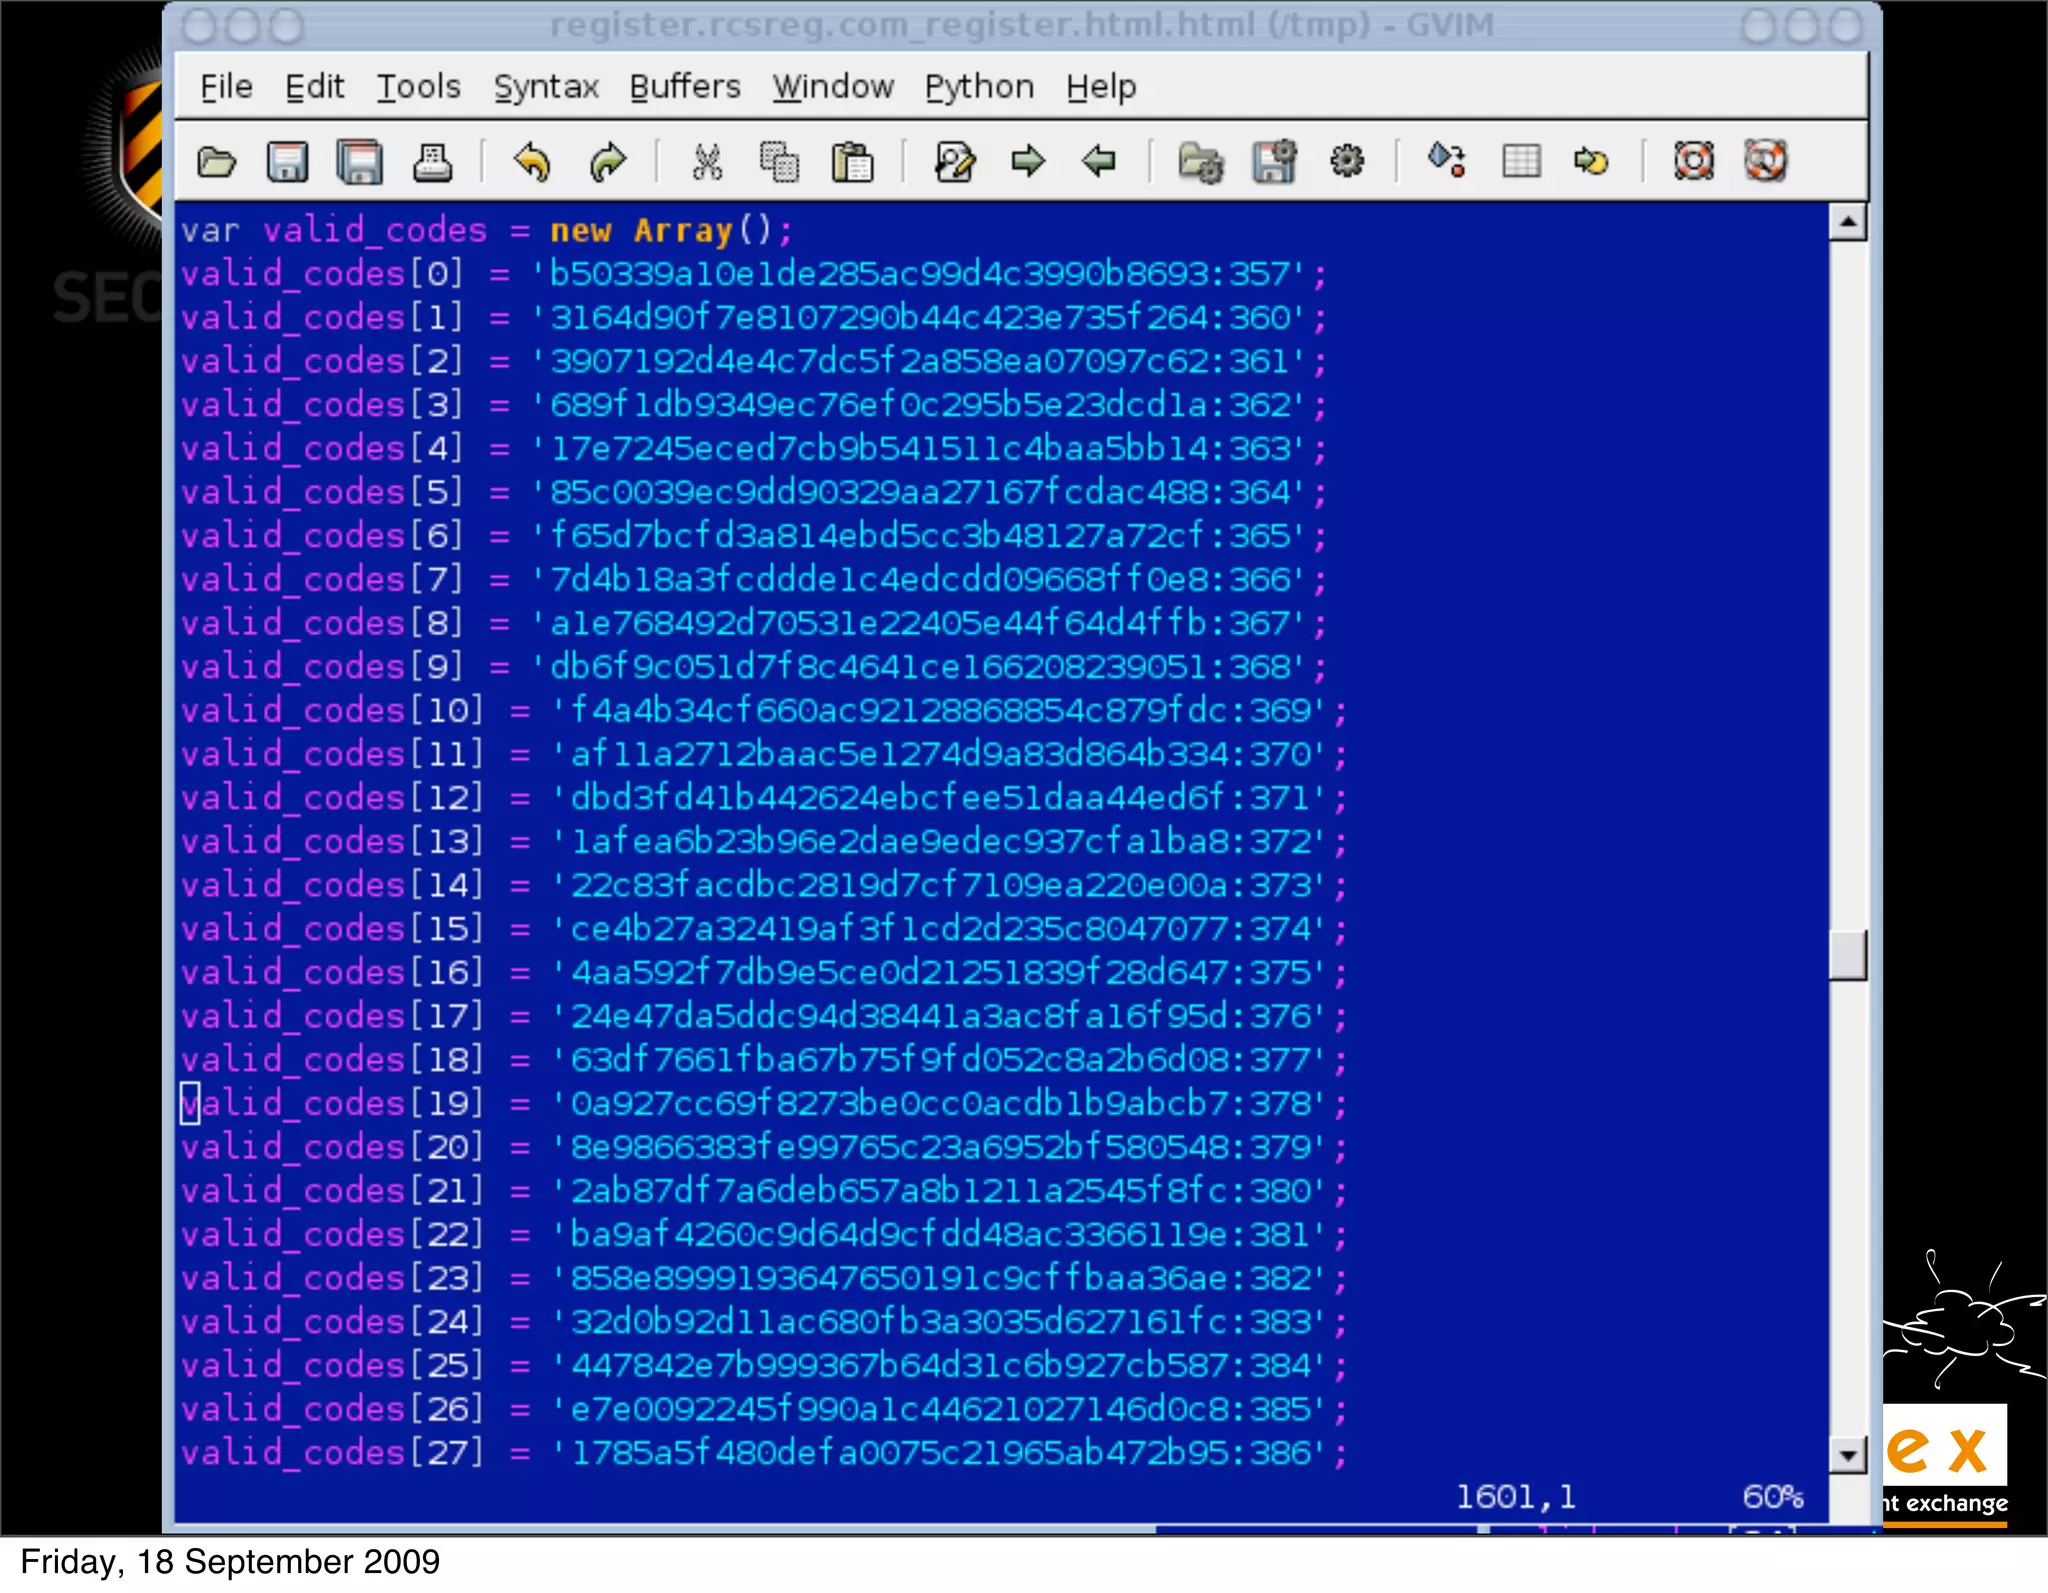
Task: Click the scrollbar down arrow
Action: (x=1847, y=1455)
